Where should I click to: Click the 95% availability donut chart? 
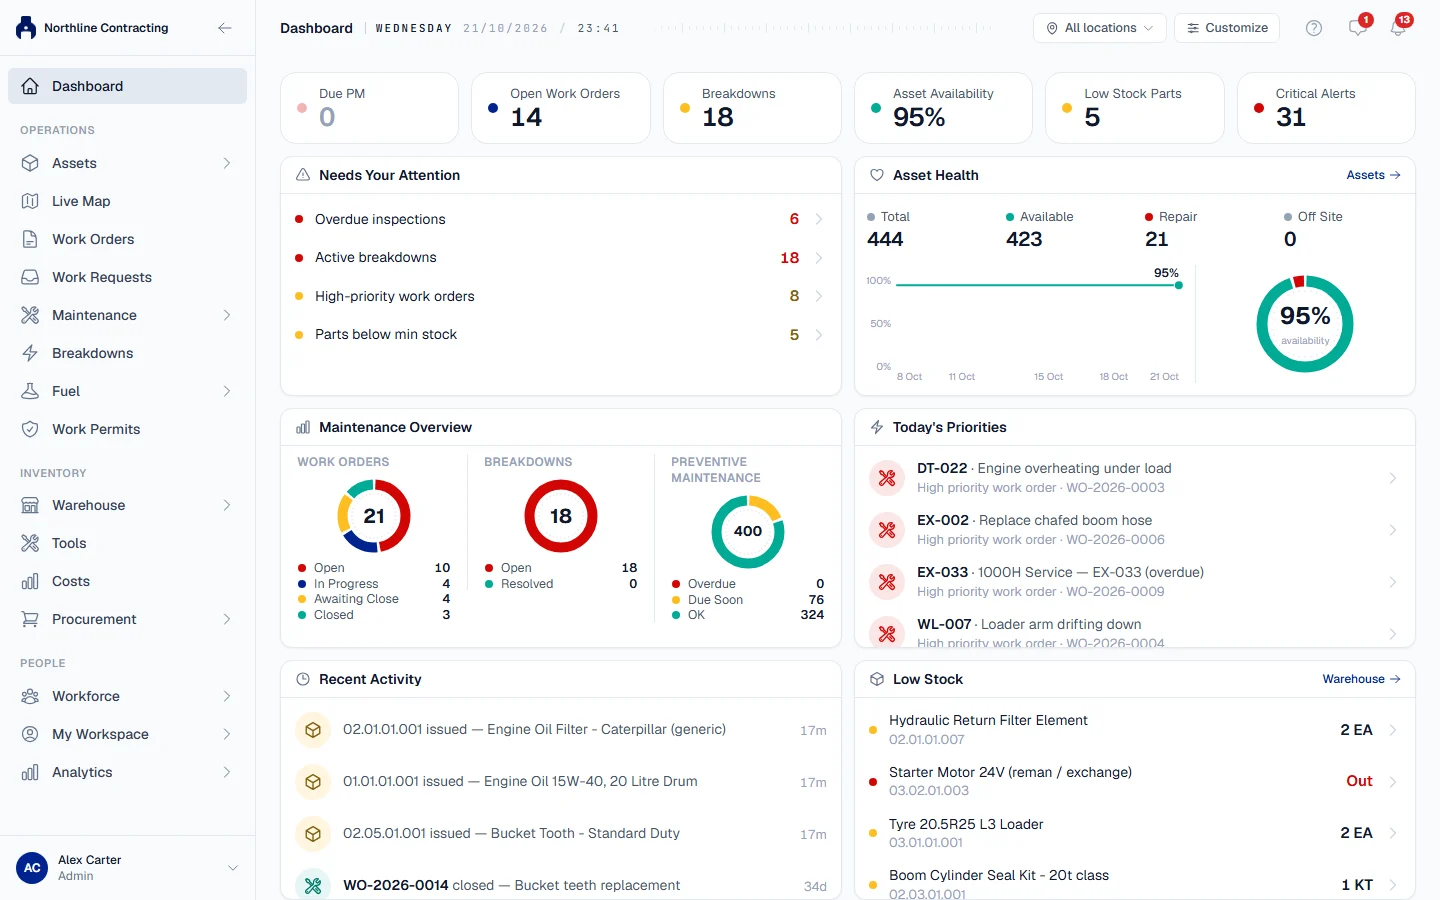[x=1305, y=324]
